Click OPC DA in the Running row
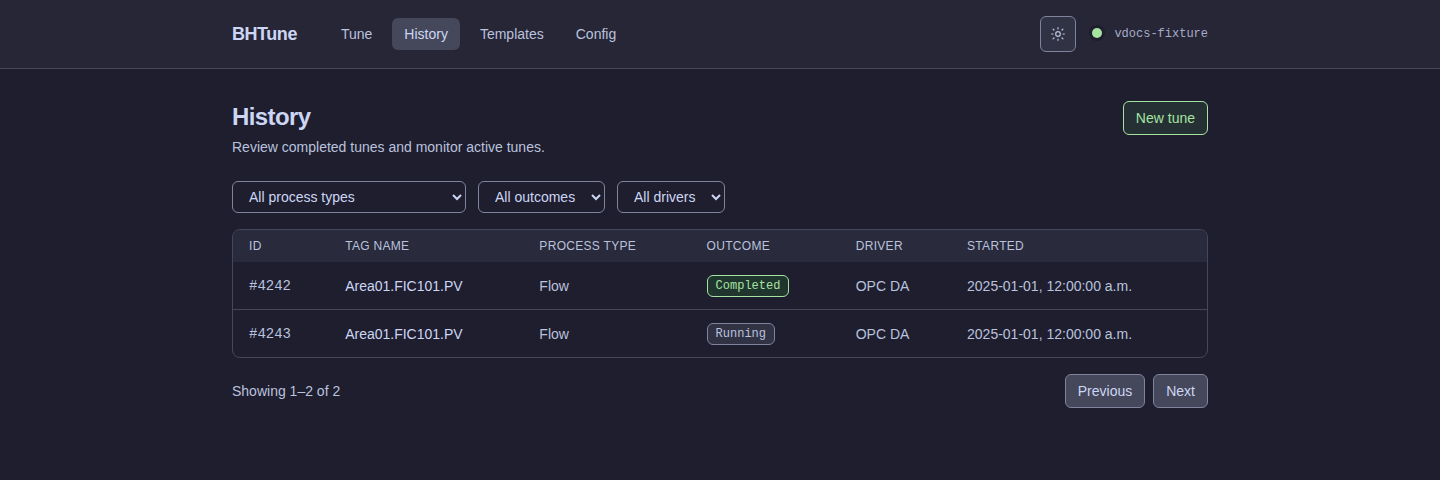 [x=883, y=334]
